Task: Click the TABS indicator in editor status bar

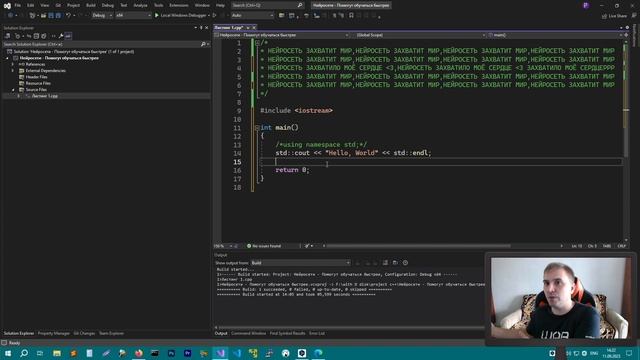Action: (607, 246)
